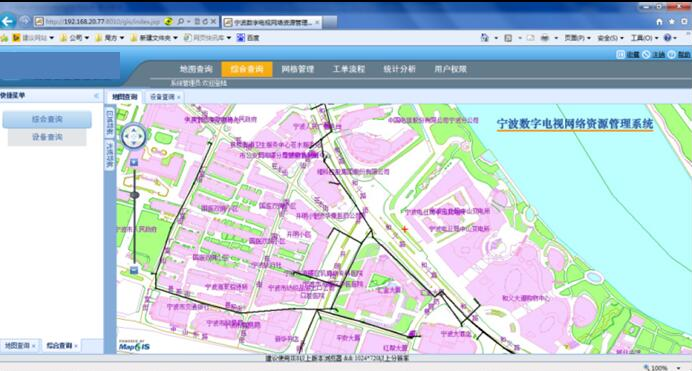Open the 工具(O) dropdown menu
The width and height of the screenshot is (692, 371).
644,38
